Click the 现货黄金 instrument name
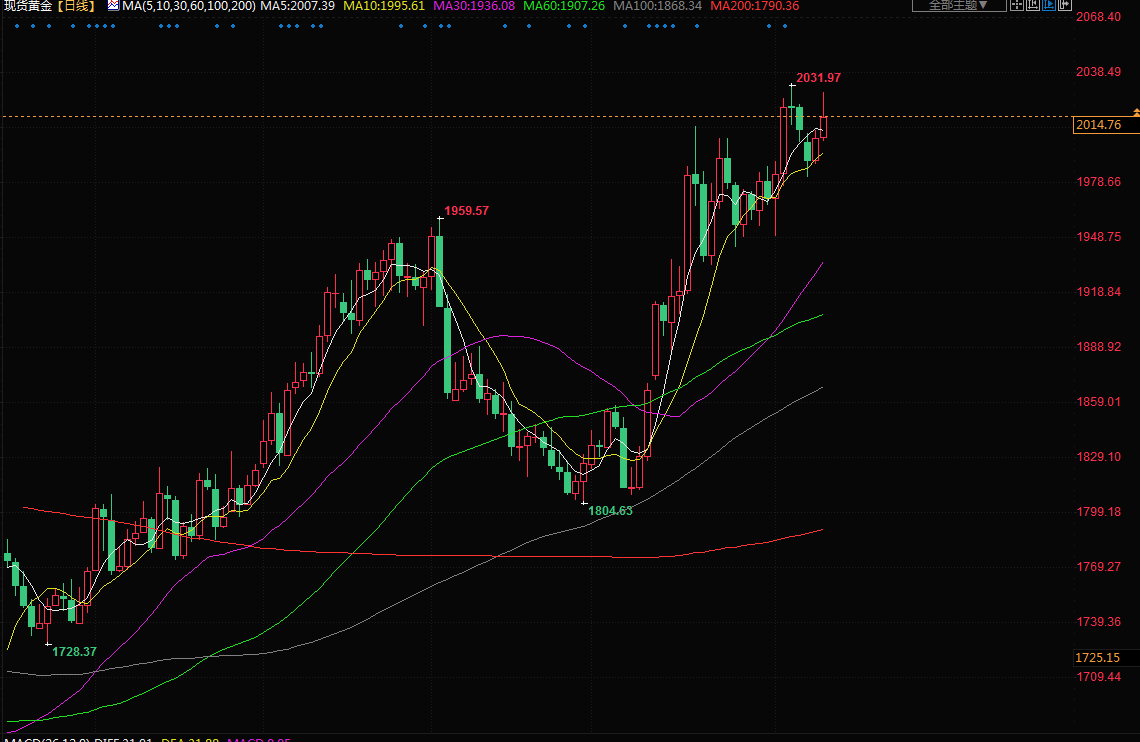1140x742 pixels. pos(27,6)
